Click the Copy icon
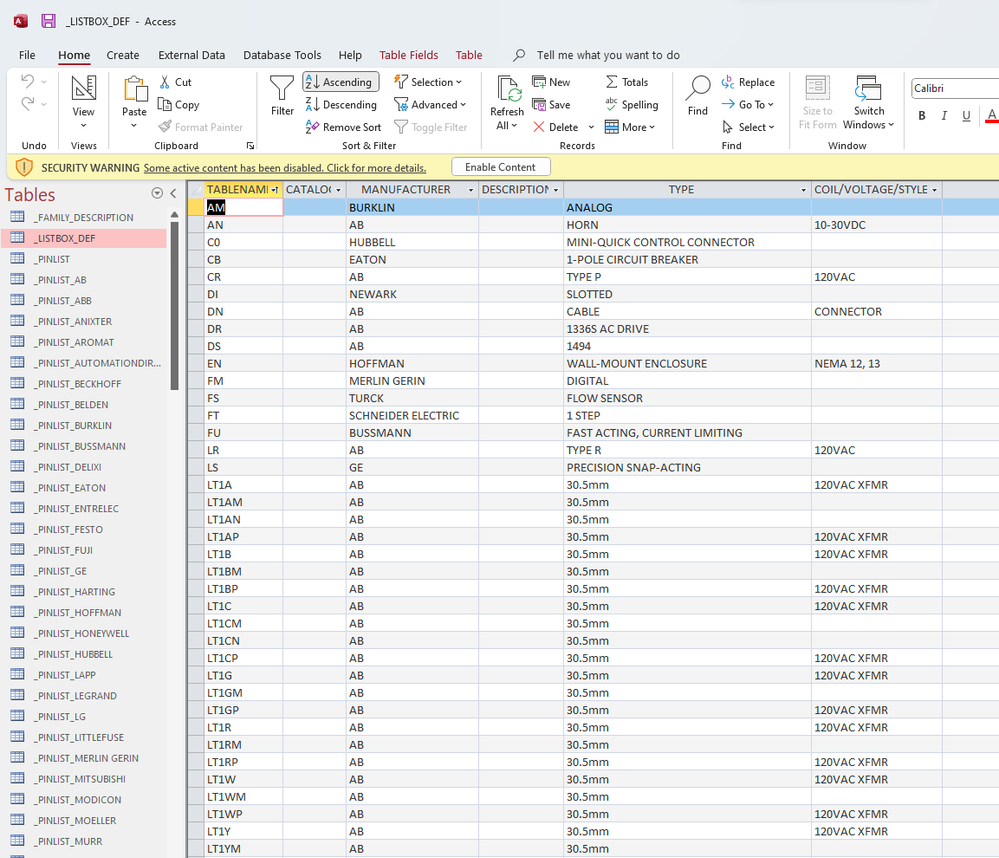 [x=165, y=104]
